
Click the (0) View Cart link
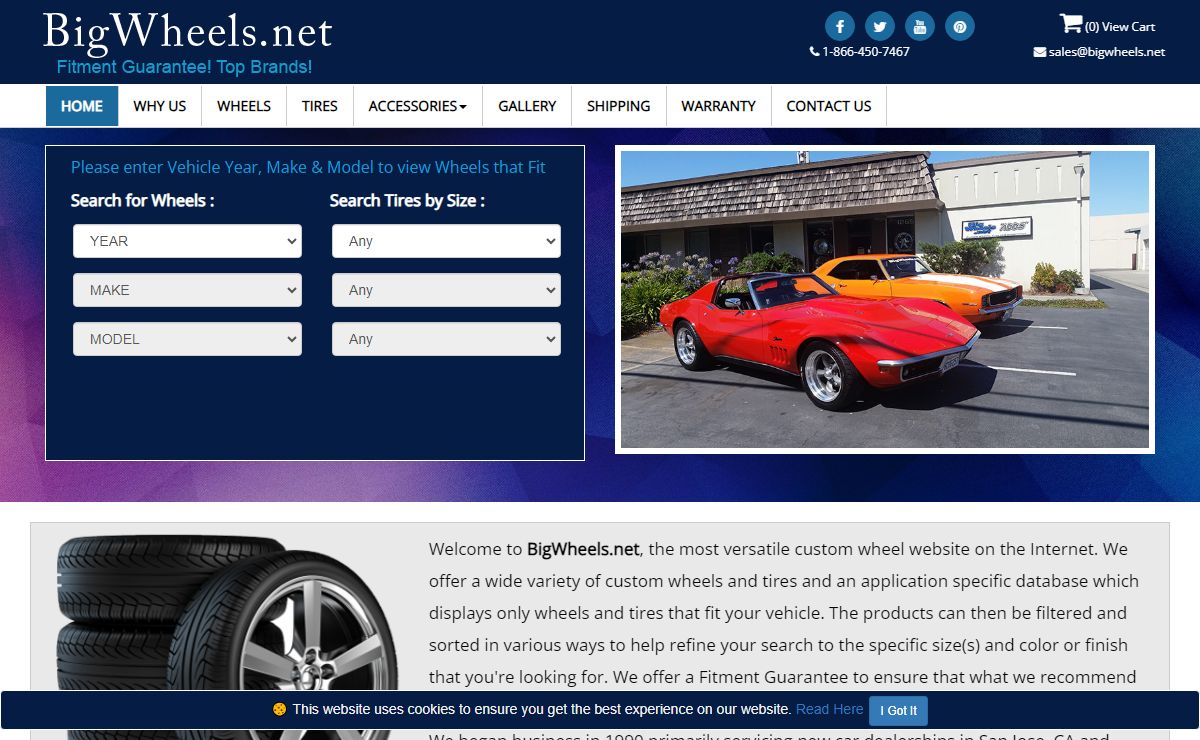pyautogui.click(x=1119, y=27)
